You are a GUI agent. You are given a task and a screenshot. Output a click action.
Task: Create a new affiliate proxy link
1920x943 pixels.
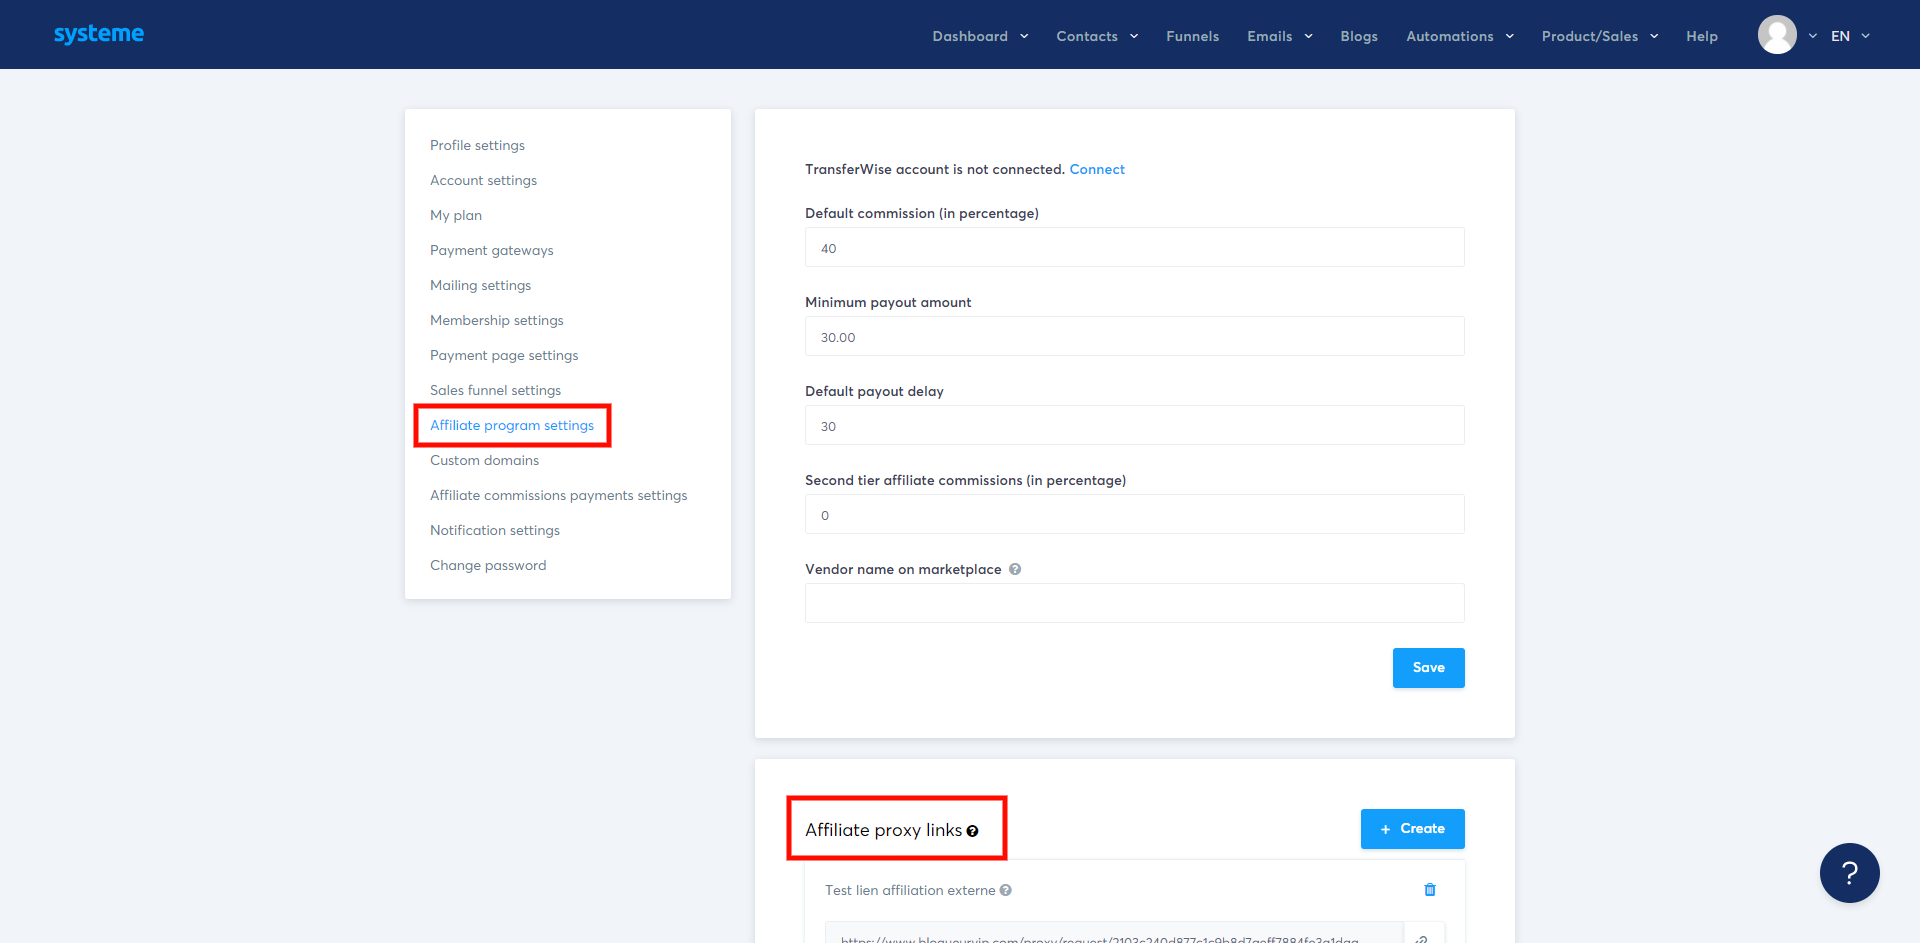1412,828
